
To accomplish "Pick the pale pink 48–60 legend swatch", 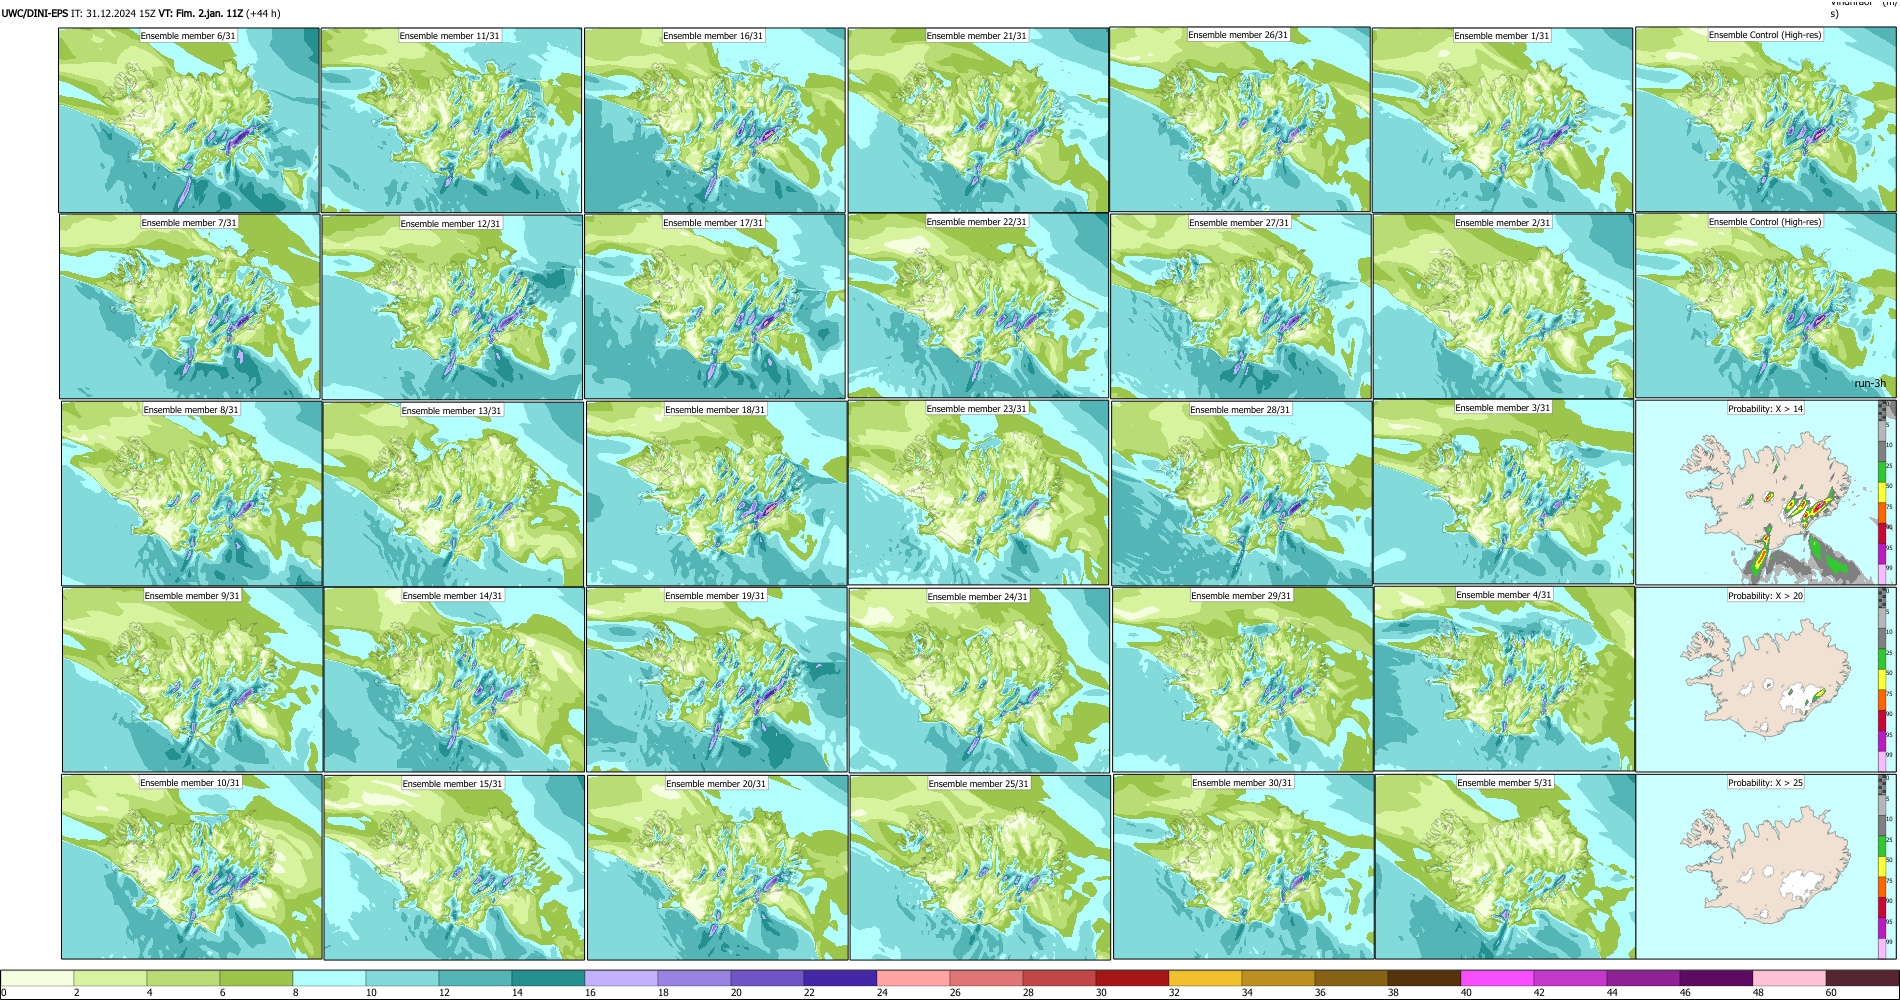I will point(1789,978).
